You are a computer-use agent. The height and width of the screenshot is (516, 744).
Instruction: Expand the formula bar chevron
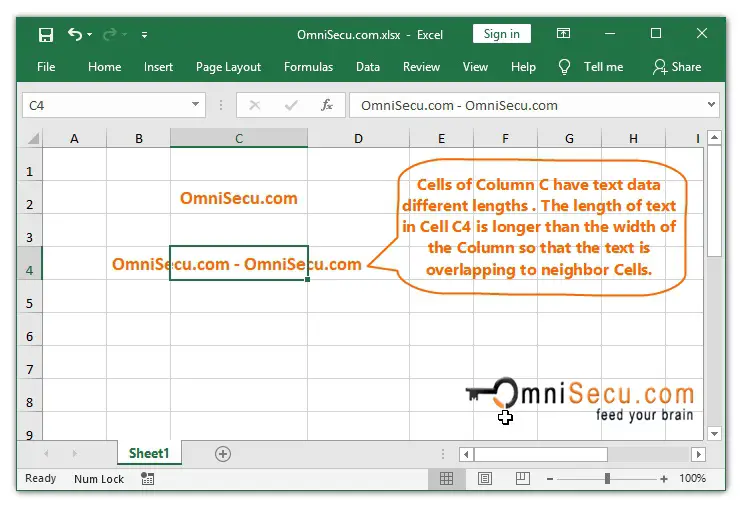pos(711,104)
